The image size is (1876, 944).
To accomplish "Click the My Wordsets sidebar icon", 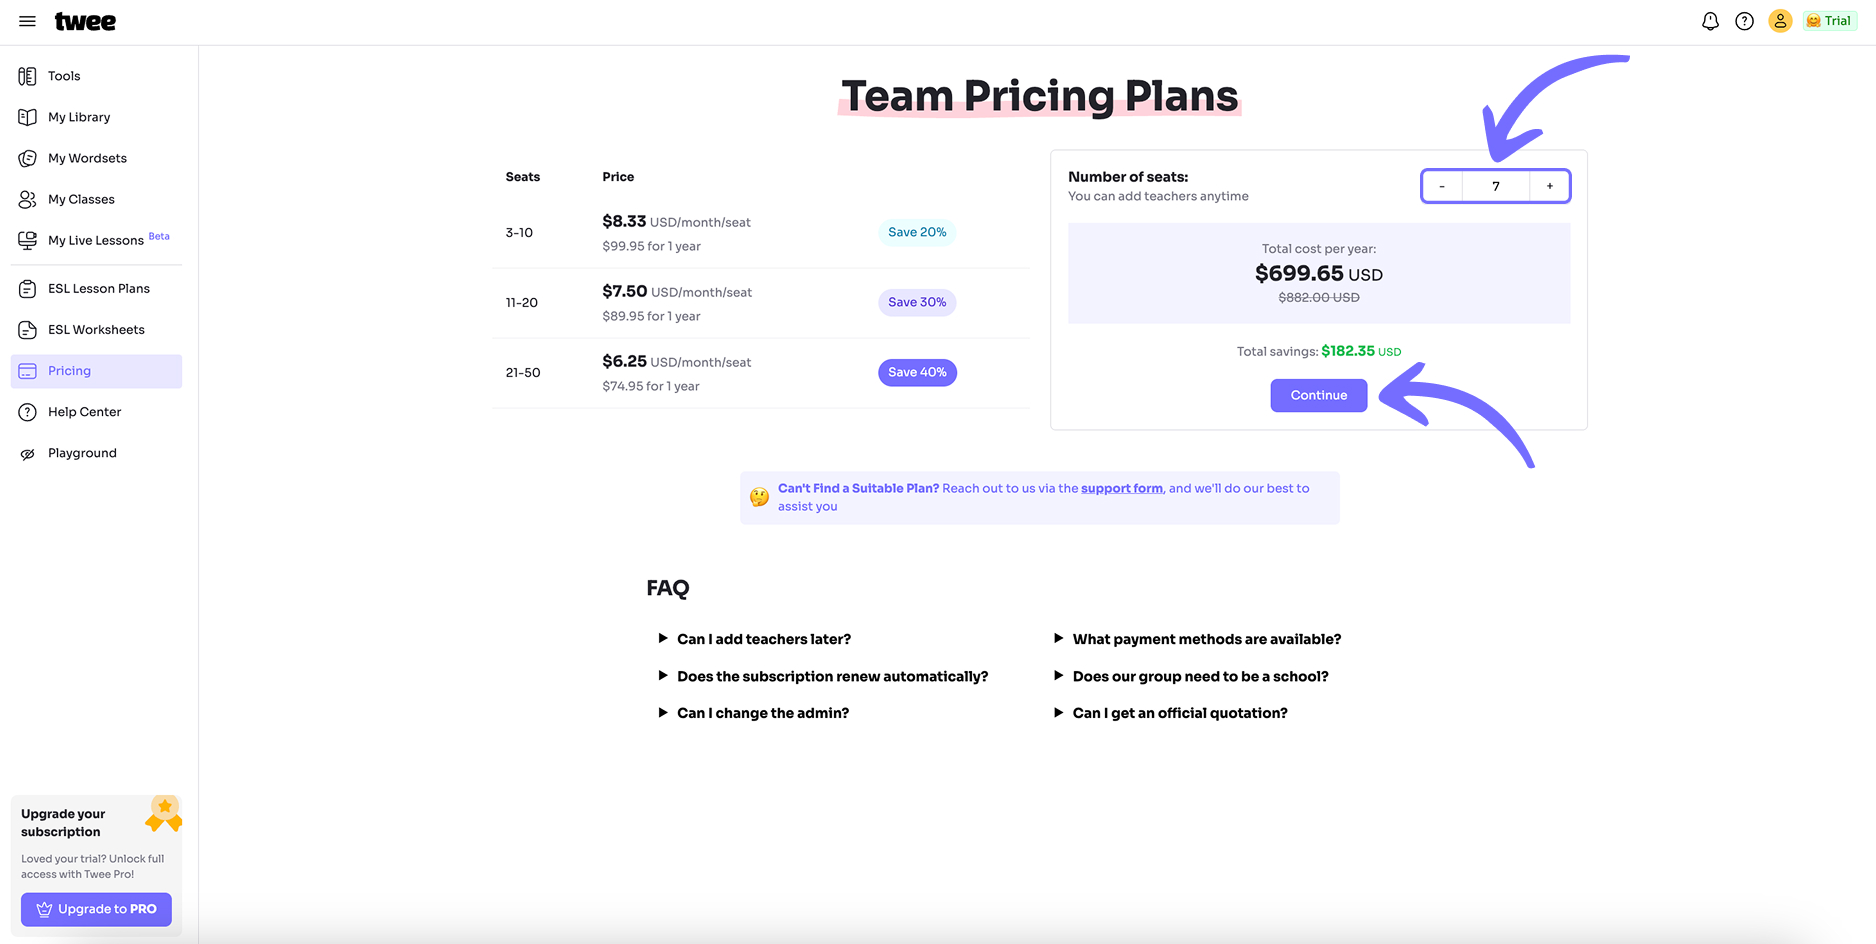I will pos(28,158).
